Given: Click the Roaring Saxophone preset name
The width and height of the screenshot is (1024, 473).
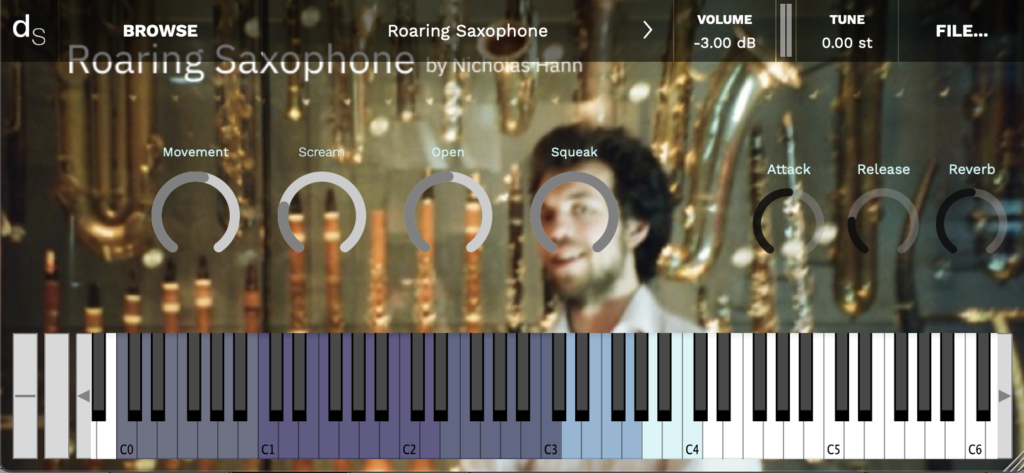Looking at the screenshot, I should click(x=468, y=31).
